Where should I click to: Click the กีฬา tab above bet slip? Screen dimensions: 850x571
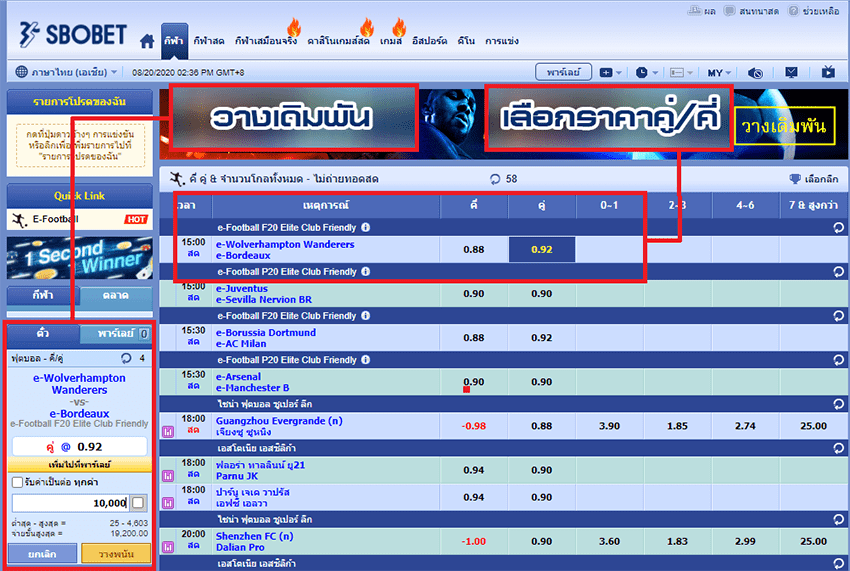[x=43, y=296]
